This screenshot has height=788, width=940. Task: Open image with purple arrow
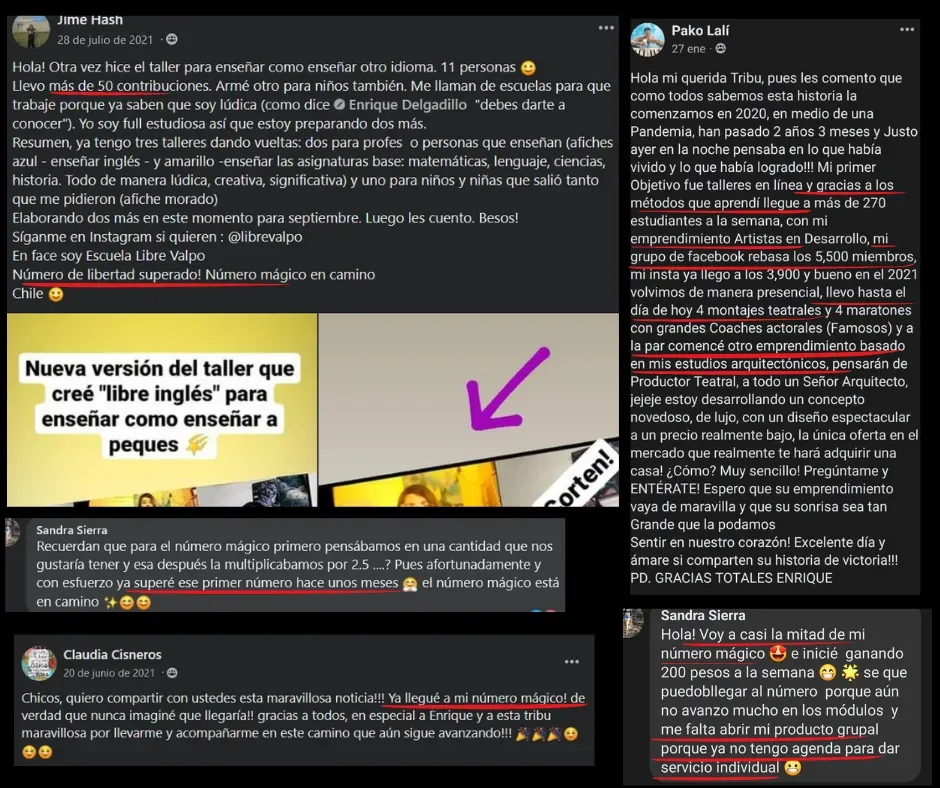click(x=469, y=410)
